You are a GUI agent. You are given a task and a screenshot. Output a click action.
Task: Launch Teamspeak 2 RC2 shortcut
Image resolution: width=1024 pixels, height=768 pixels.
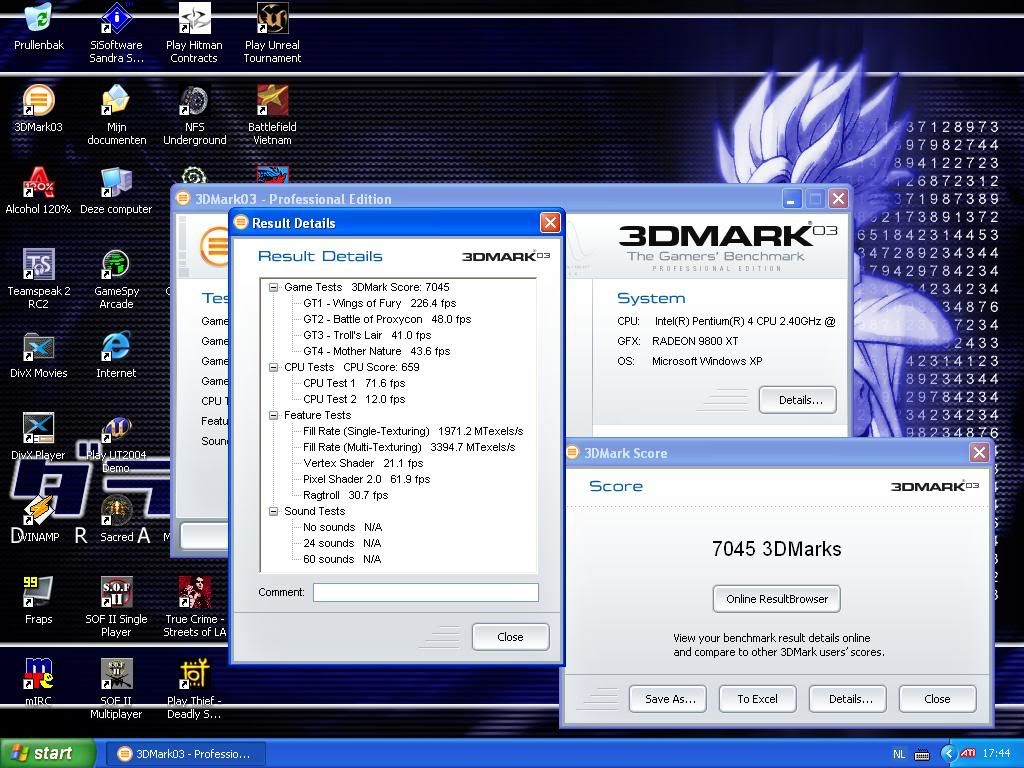click(39, 279)
